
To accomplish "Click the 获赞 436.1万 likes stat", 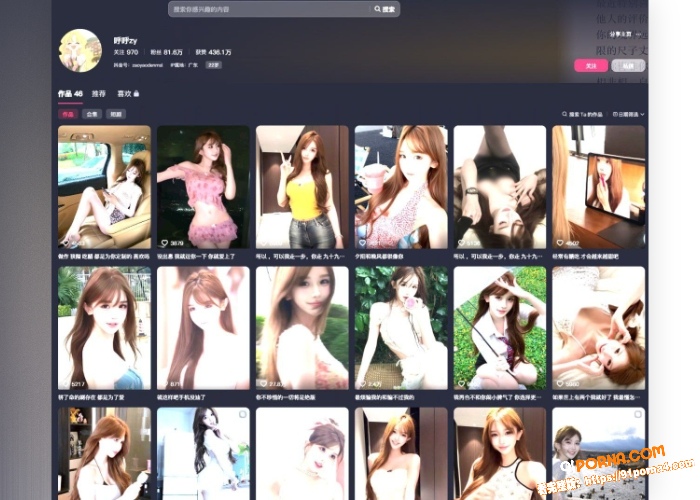I will 213,52.
